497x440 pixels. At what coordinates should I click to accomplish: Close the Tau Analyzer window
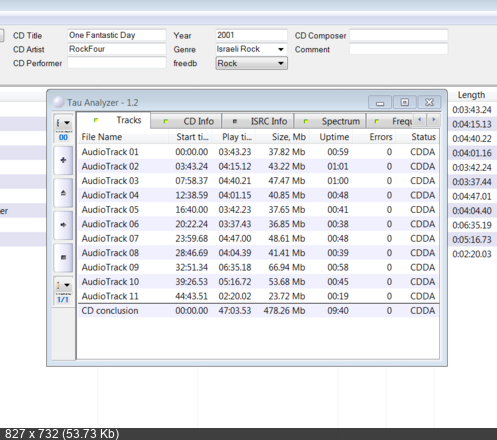tap(429, 102)
